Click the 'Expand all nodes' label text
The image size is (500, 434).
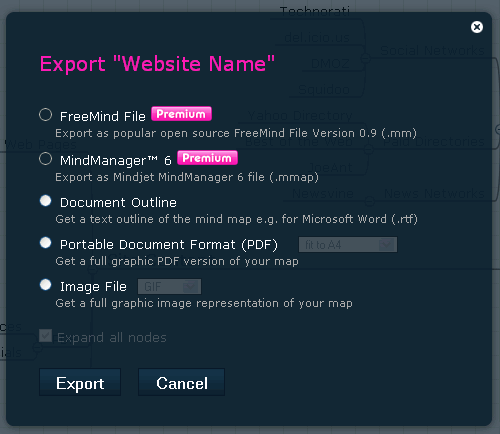(x=112, y=338)
